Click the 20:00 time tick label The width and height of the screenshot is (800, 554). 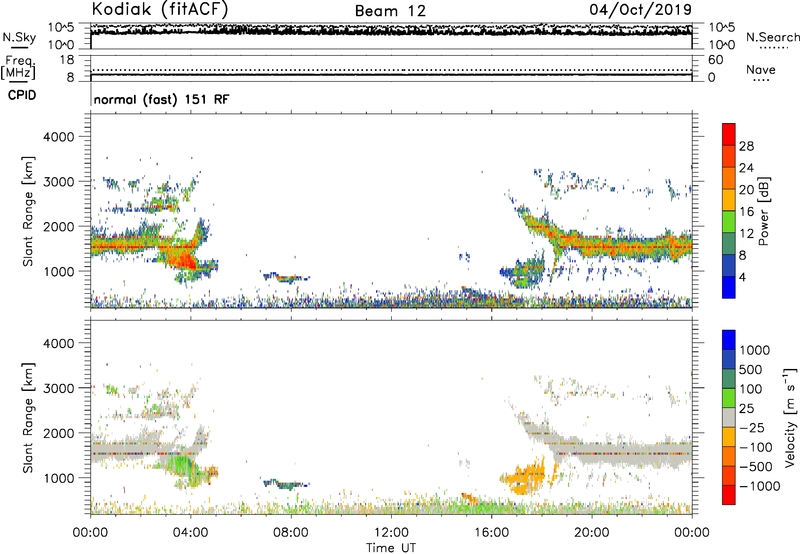pyautogui.click(x=591, y=533)
